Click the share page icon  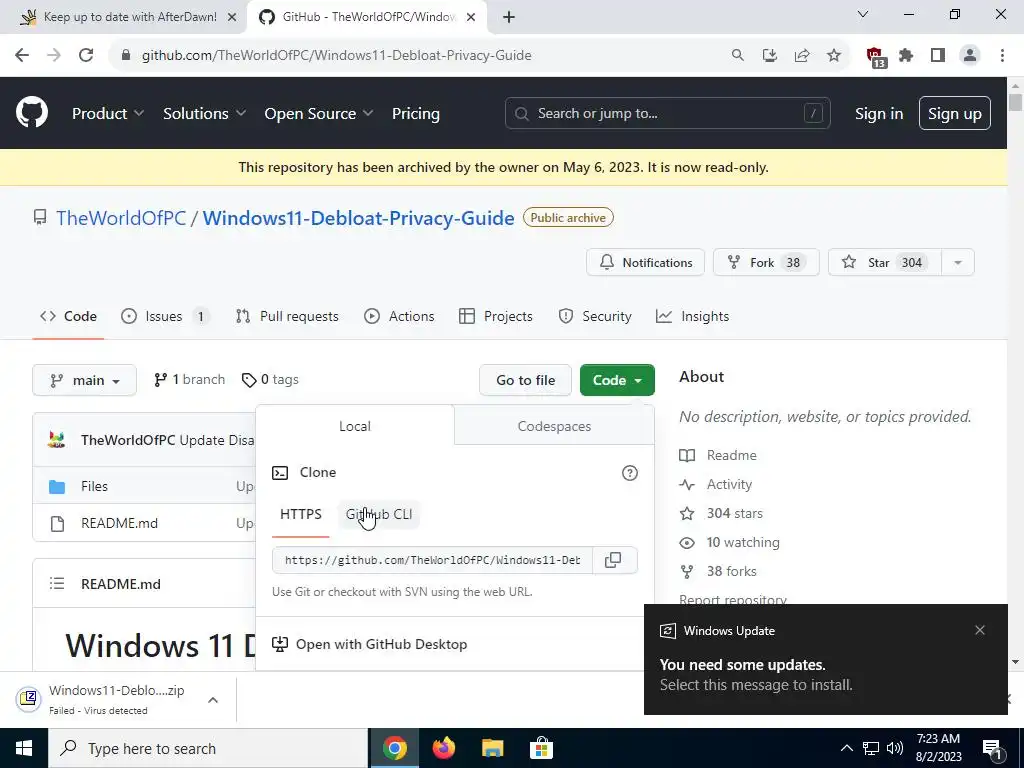click(x=802, y=56)
